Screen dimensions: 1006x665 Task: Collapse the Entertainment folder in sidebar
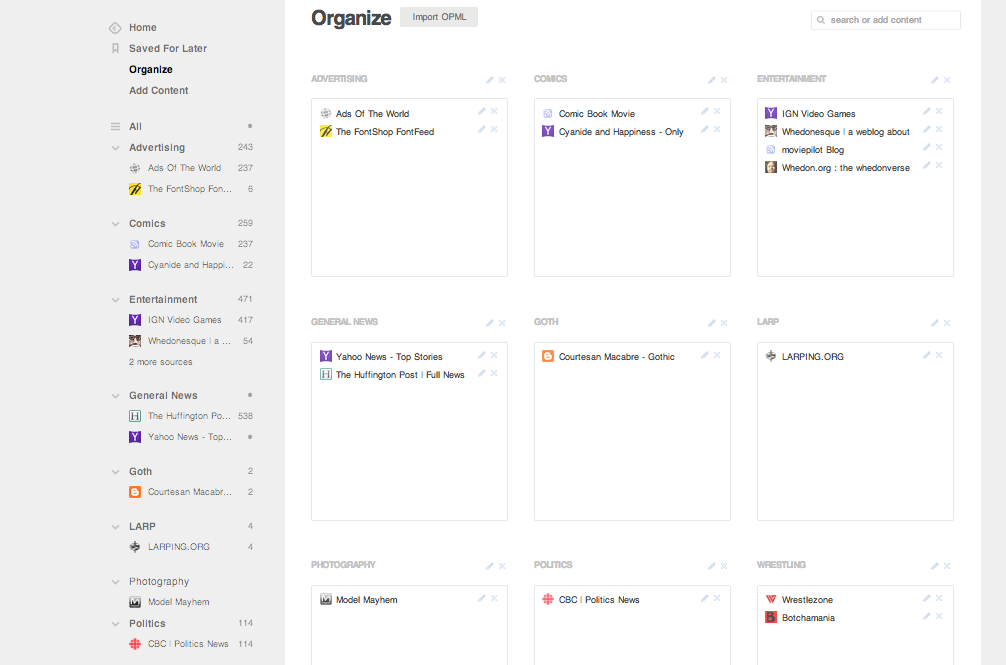pos(116,300)
